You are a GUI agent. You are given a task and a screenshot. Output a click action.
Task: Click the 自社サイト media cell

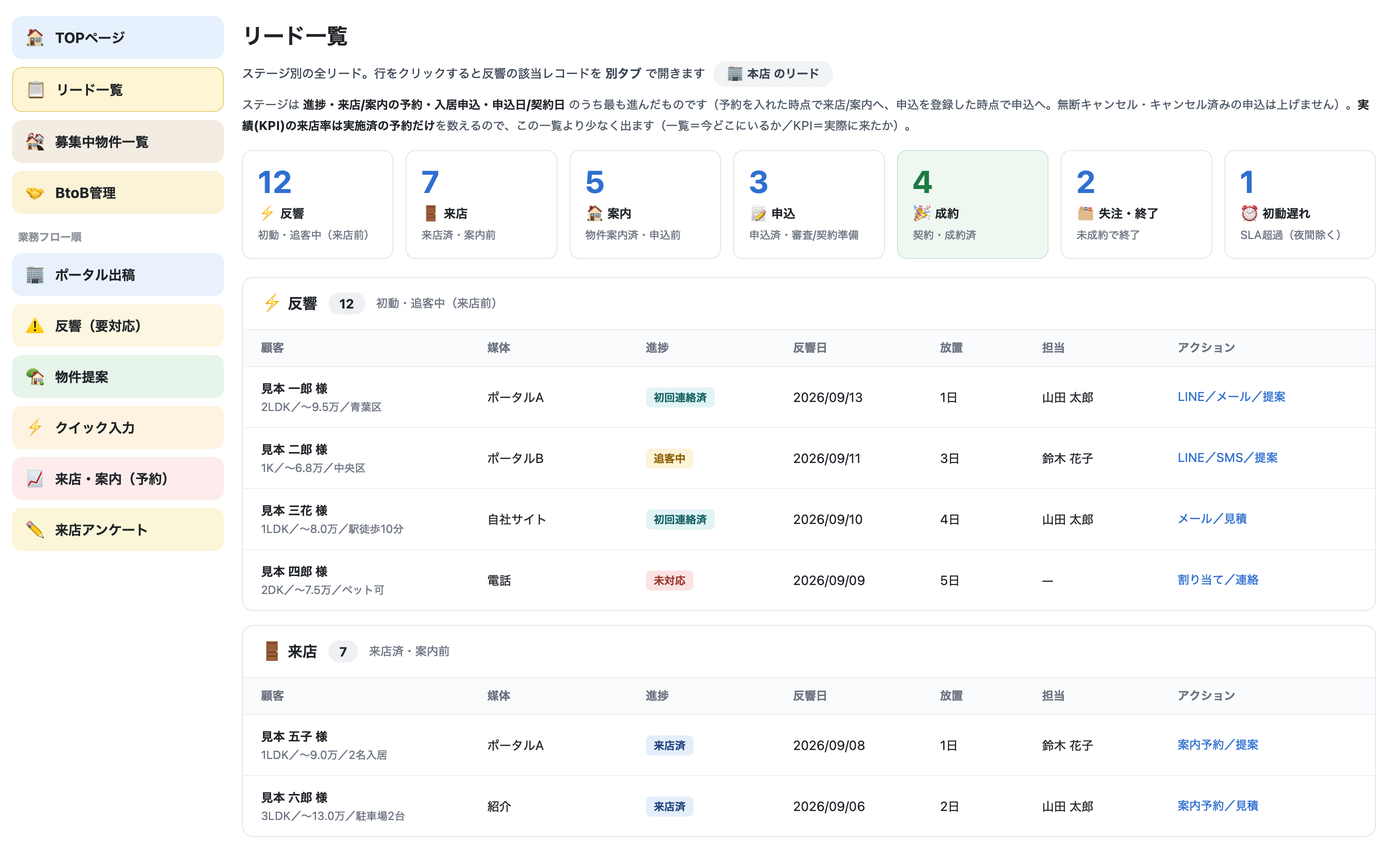(516, 519)
